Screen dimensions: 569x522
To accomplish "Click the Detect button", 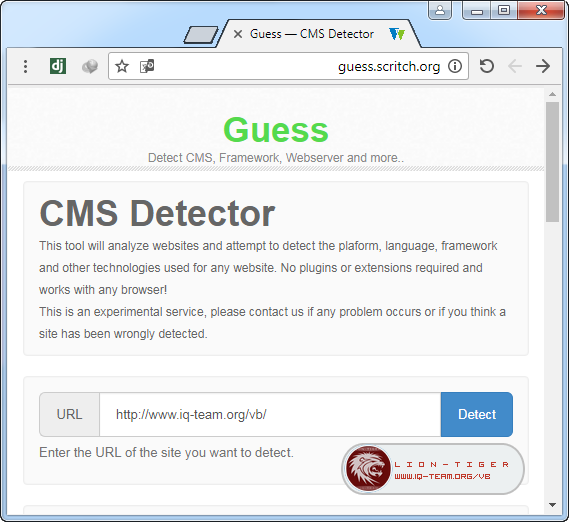I will point(476,414).
